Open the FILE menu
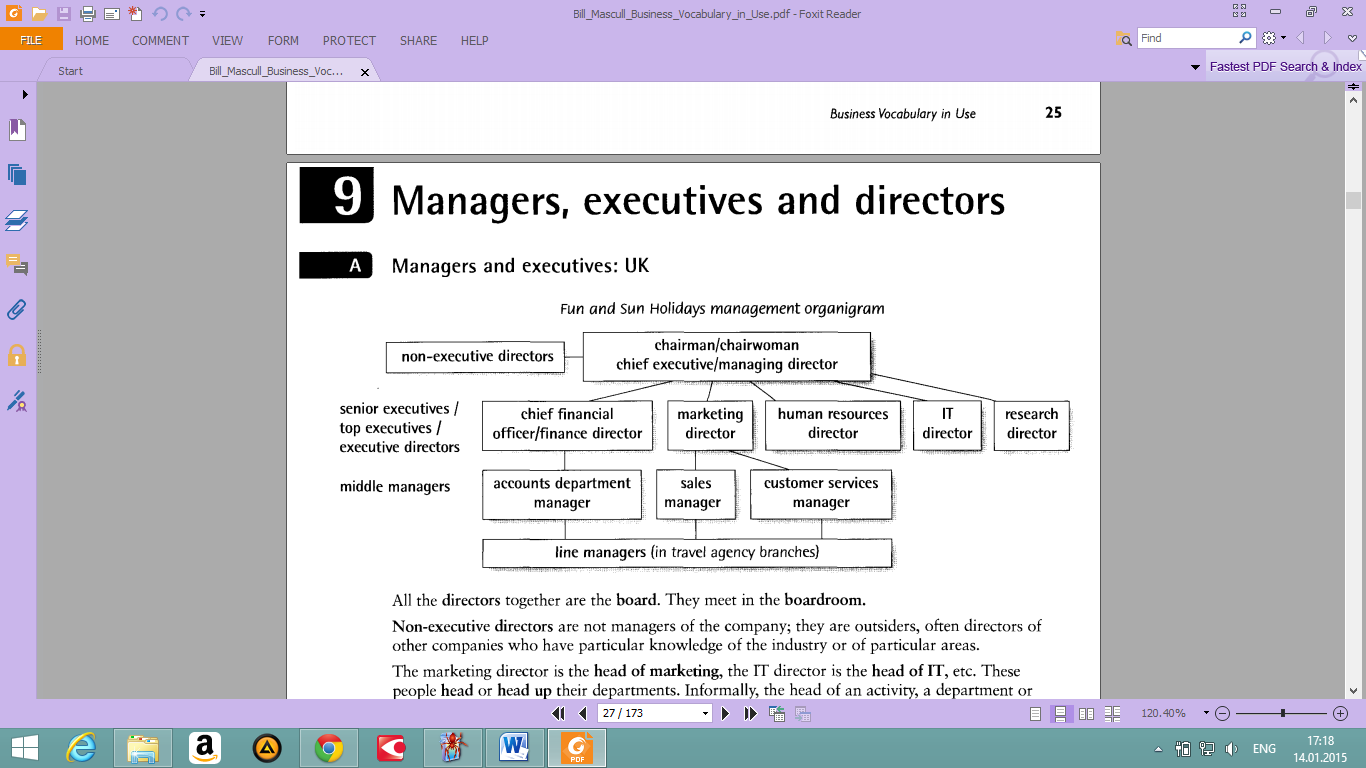This screenshot has width=1366, height=768. tap(31, 40)
